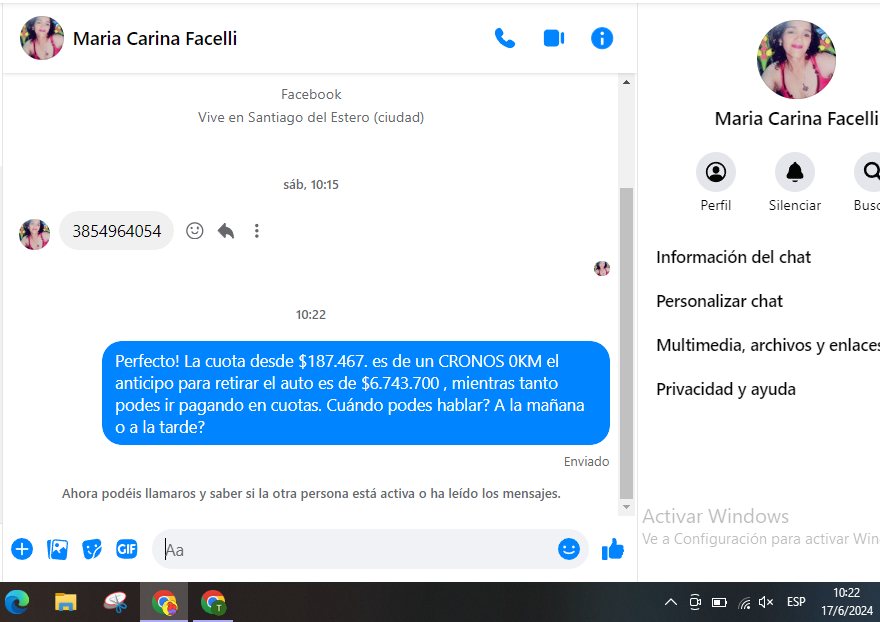Toggle the conversation information panel icon
The height and width of the screenshot is (622, 880).
coord(602,38)
